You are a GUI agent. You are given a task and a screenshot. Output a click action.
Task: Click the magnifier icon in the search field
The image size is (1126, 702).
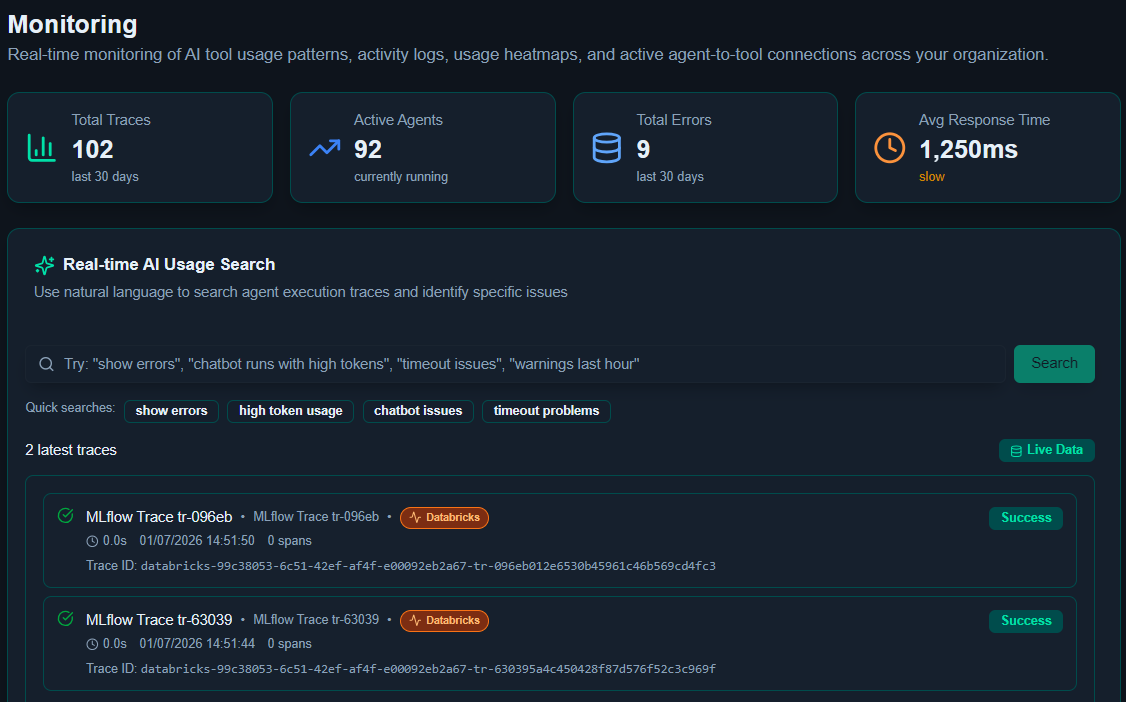coord(46,364)
